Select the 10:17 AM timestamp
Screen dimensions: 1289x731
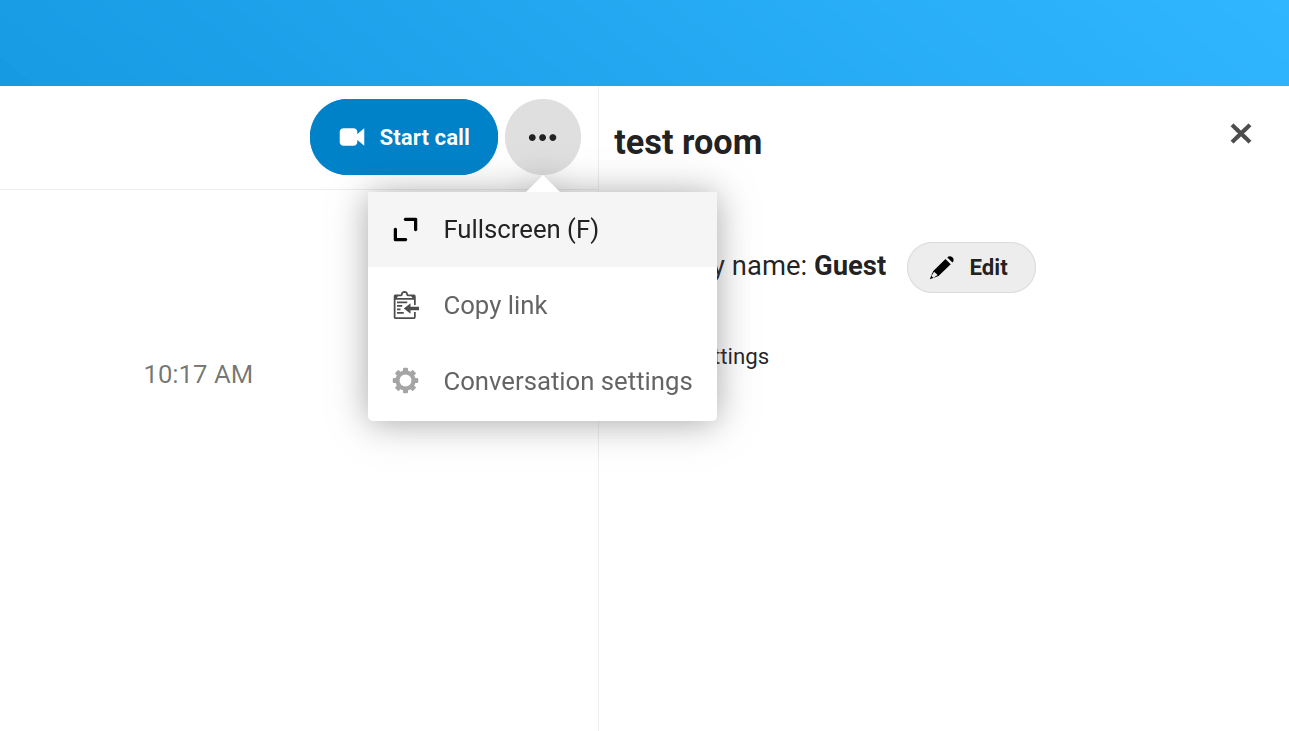198,374
